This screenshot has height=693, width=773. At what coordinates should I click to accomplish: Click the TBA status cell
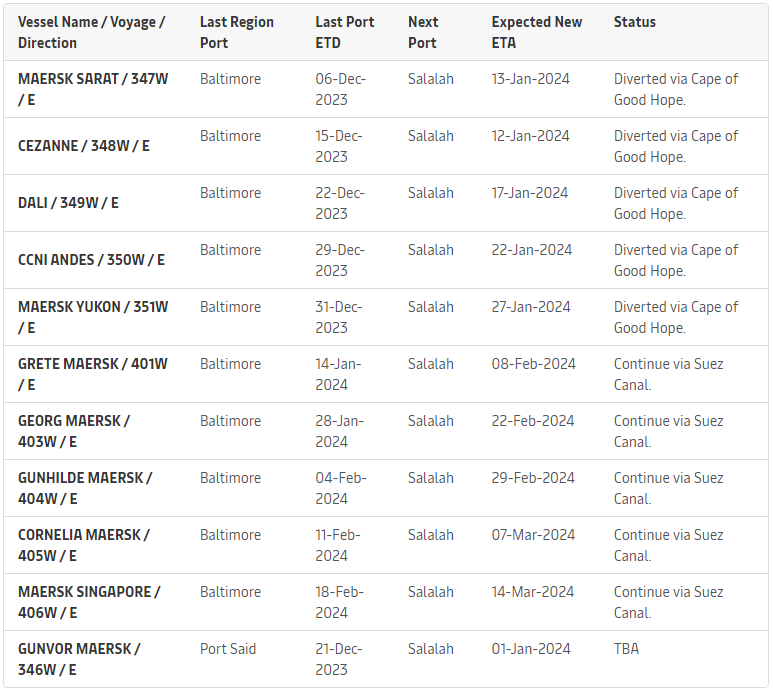626,649
